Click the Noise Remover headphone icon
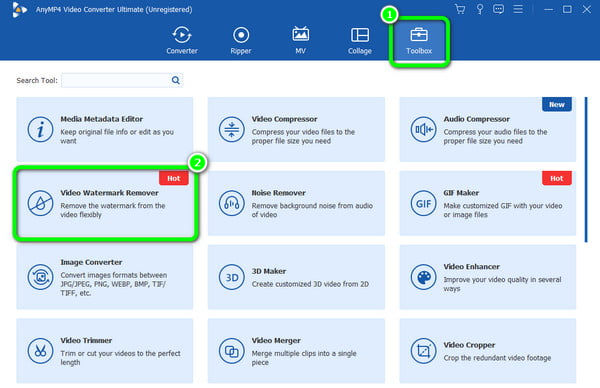600x388 pixels. [x=232, y=204]
